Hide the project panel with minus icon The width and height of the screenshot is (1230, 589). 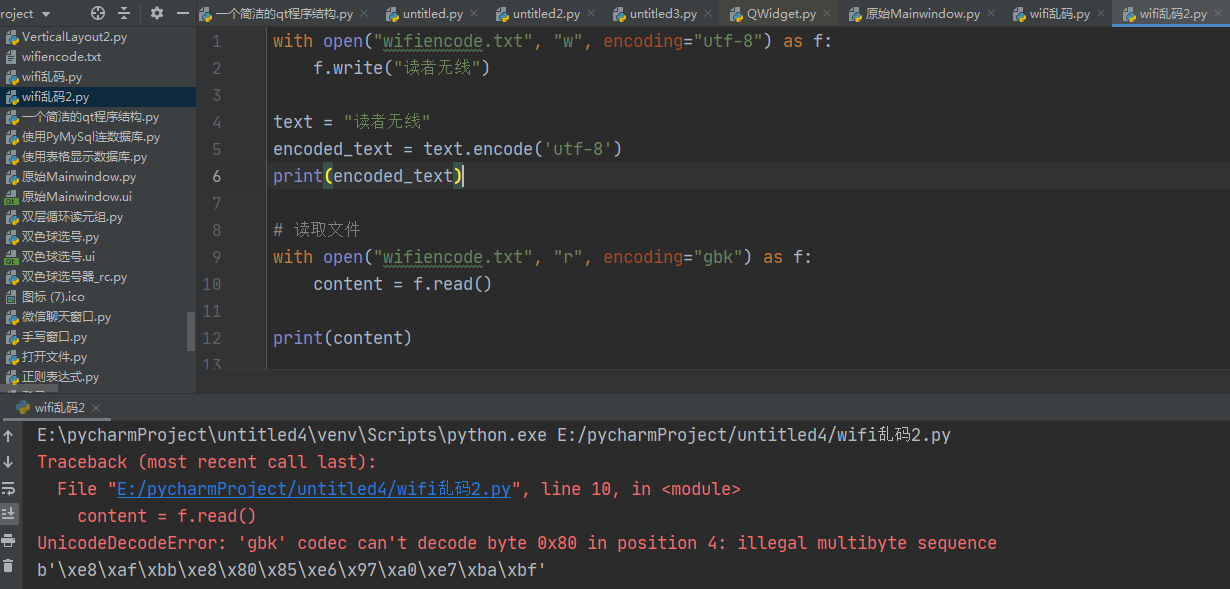coord(182,13)
